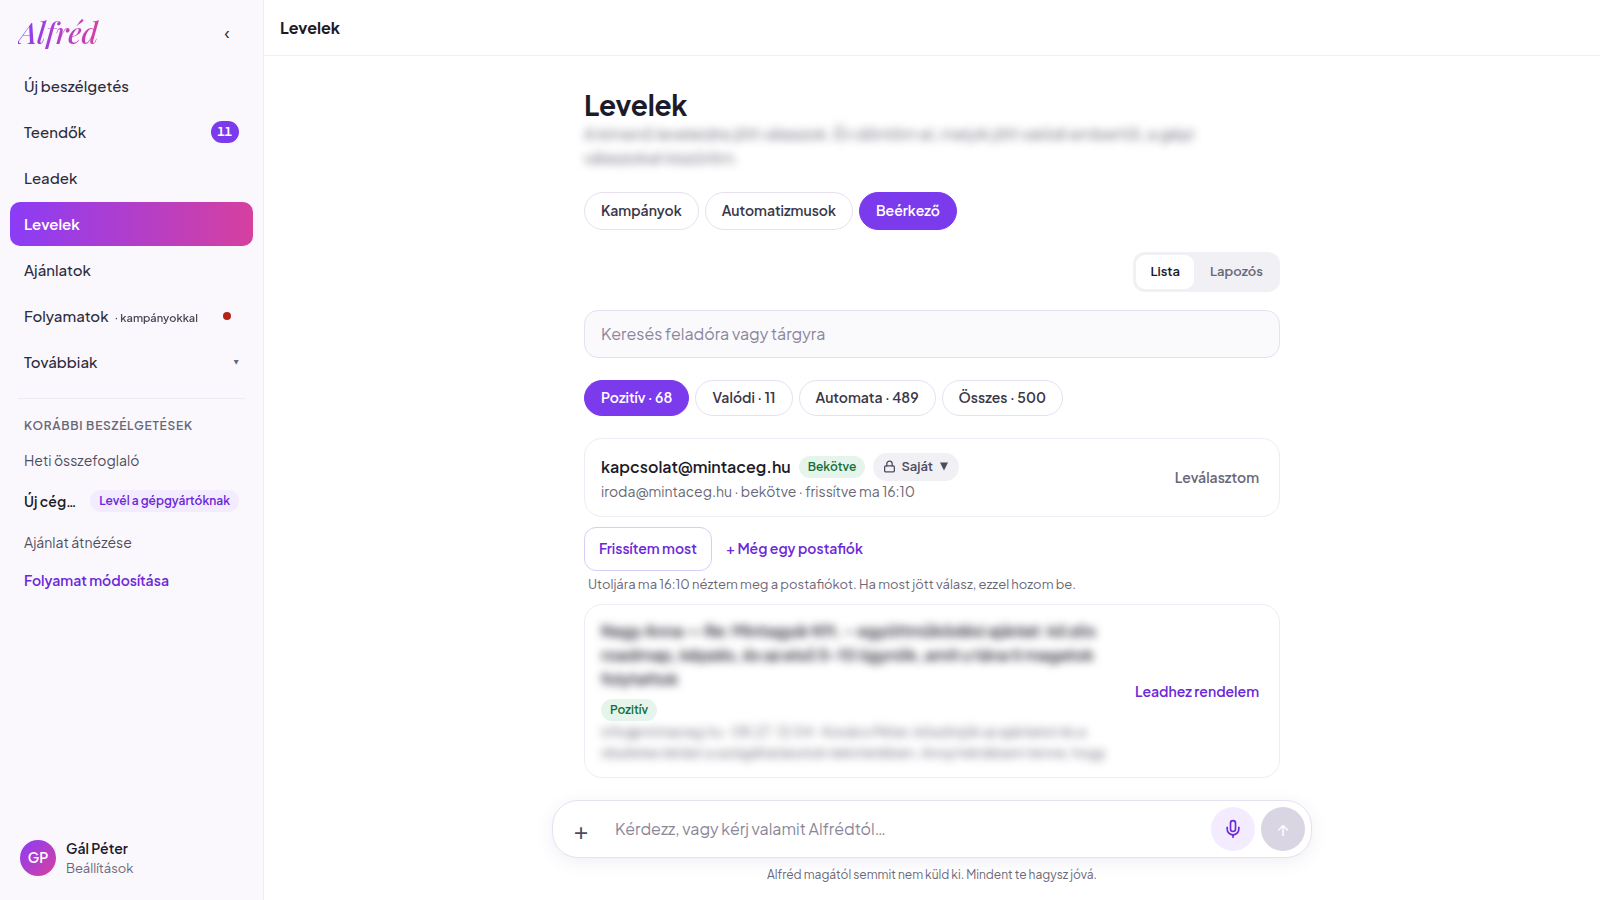Click the red dot next to Folyamatok

(227, 316)
